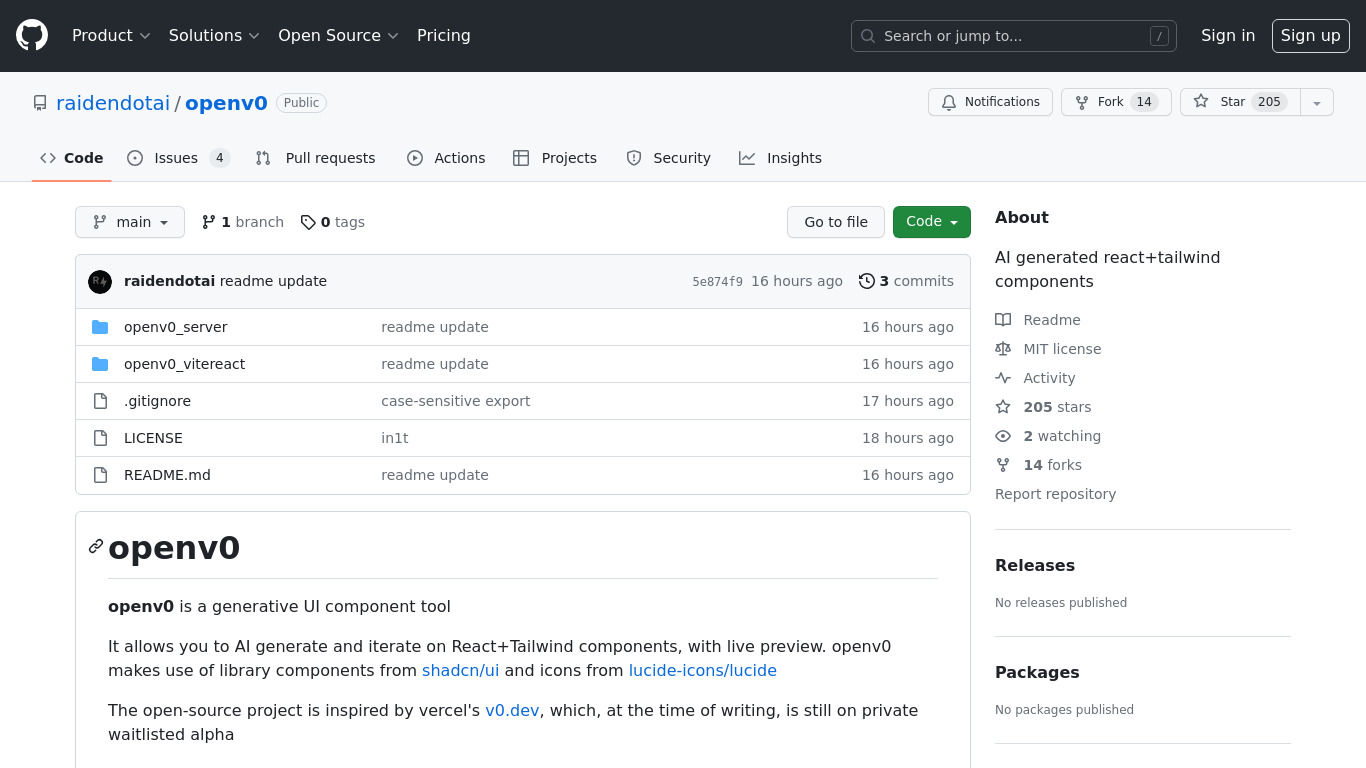Expand the star lists dropdown arrow
The height and width of the screenshot is (768, 1366).
click(x=1317, y=102)
